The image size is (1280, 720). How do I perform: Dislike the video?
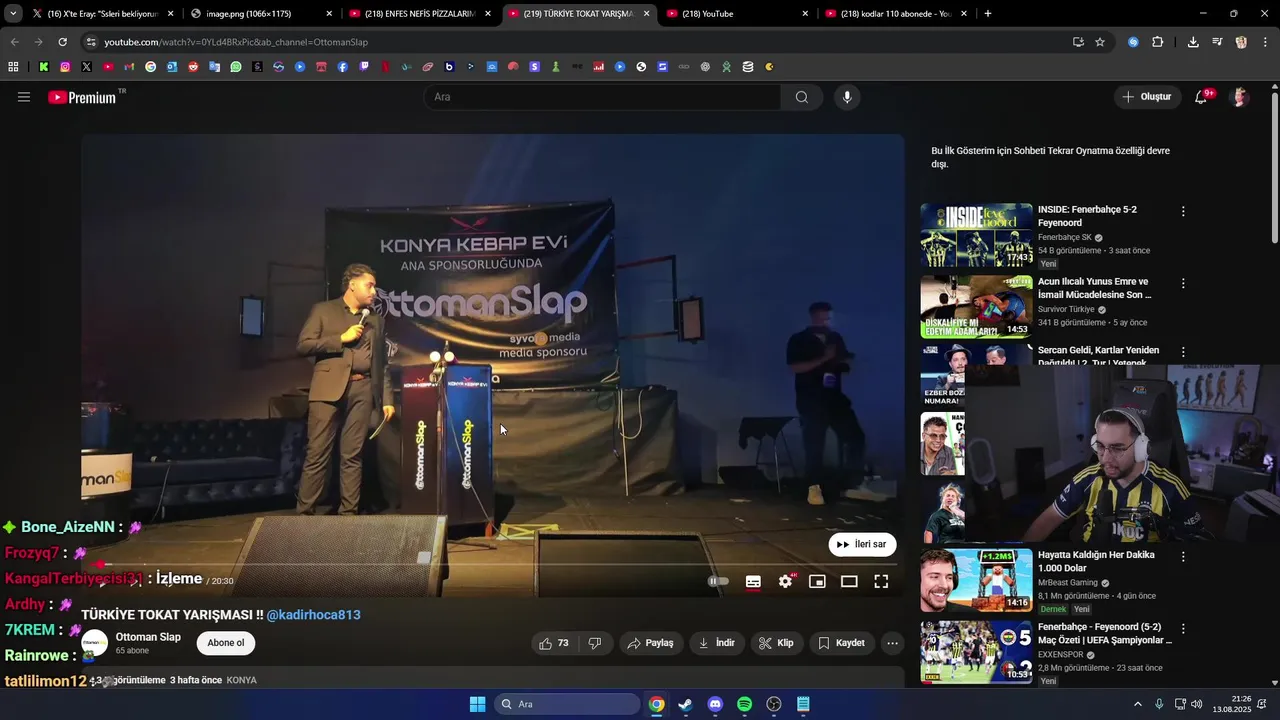tap(595, 643)
